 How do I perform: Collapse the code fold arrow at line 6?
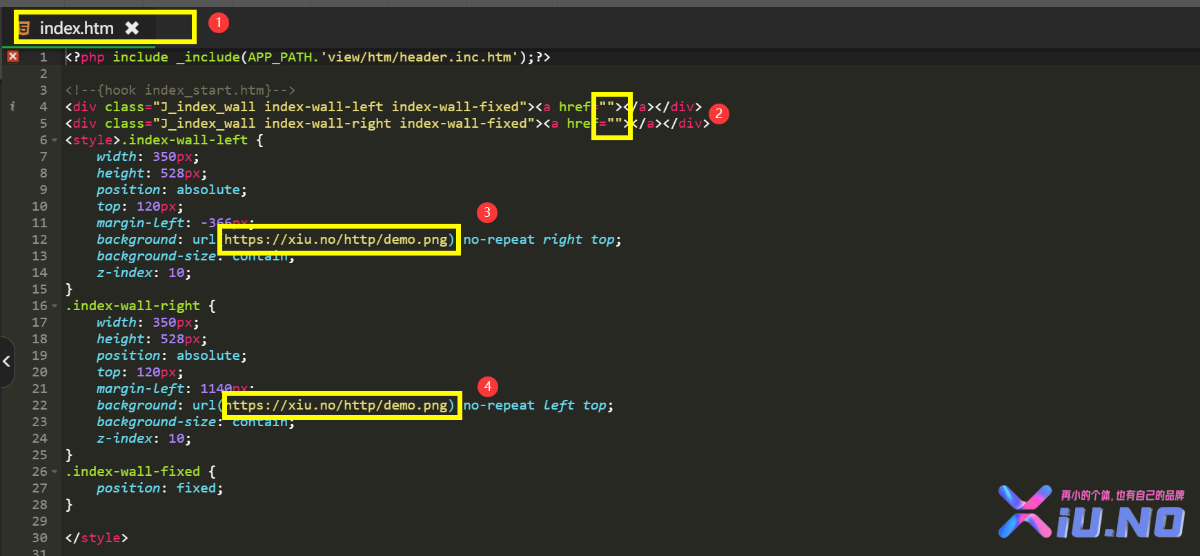tap(55, 140)
